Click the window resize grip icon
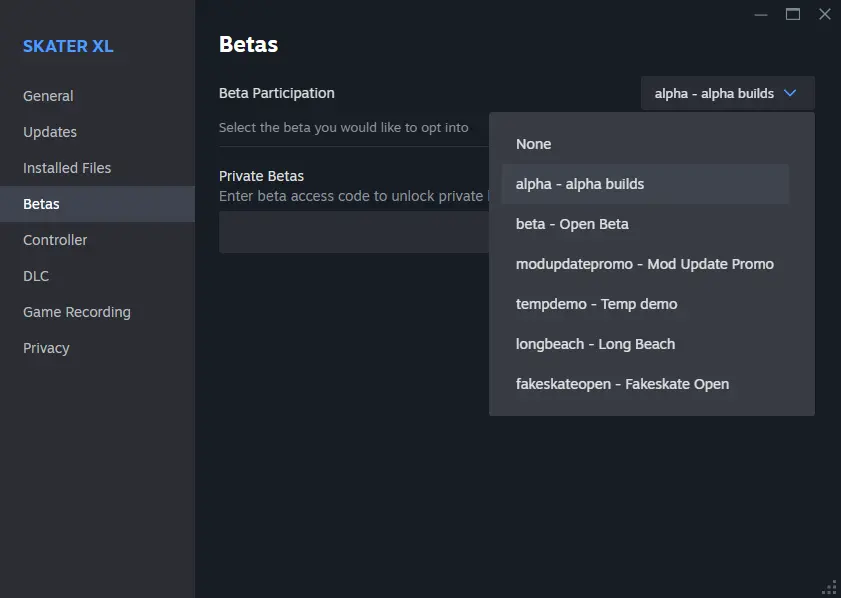 830,588
